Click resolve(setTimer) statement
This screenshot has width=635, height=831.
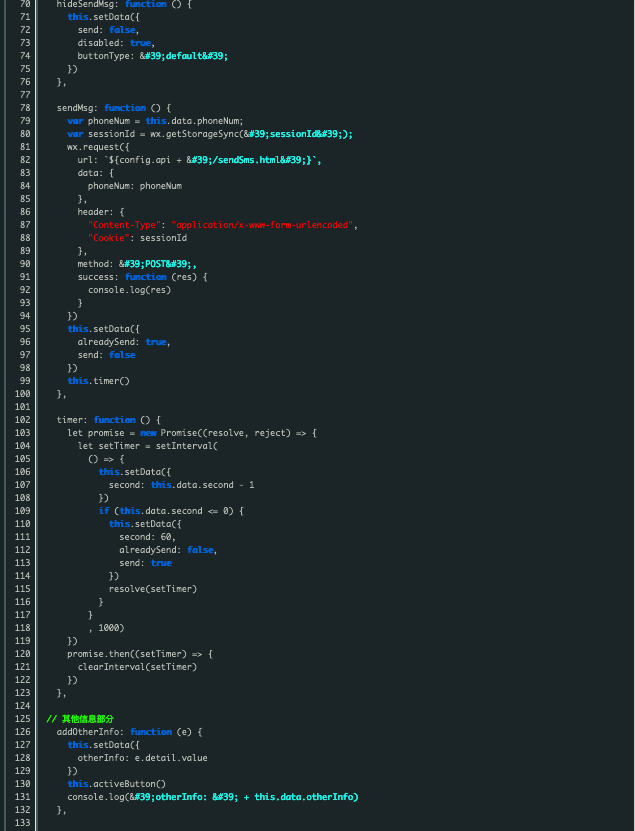152,589
